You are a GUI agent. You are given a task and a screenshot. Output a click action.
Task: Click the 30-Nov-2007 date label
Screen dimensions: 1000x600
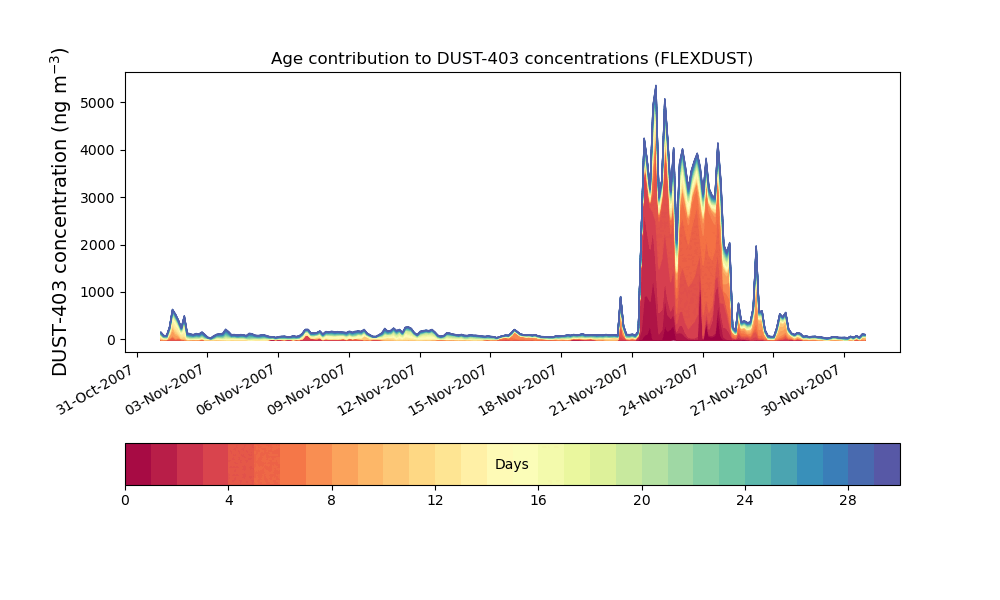(804, 389)
